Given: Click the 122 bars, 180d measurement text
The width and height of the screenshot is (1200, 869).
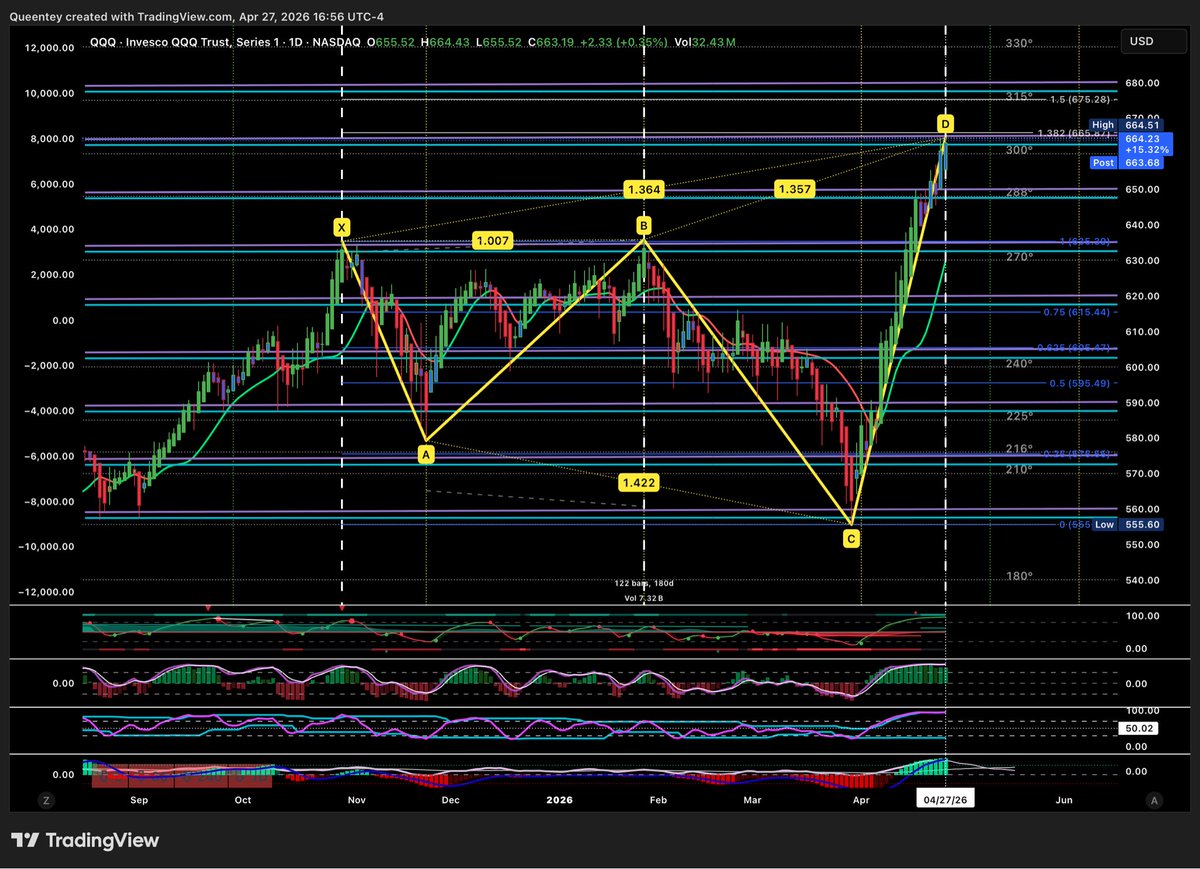Looking at the screenshot, I should [x=642, y=582].
